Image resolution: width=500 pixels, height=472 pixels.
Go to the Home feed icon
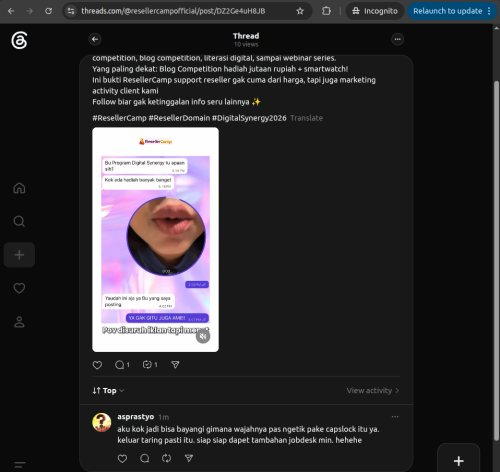(19, 188)
